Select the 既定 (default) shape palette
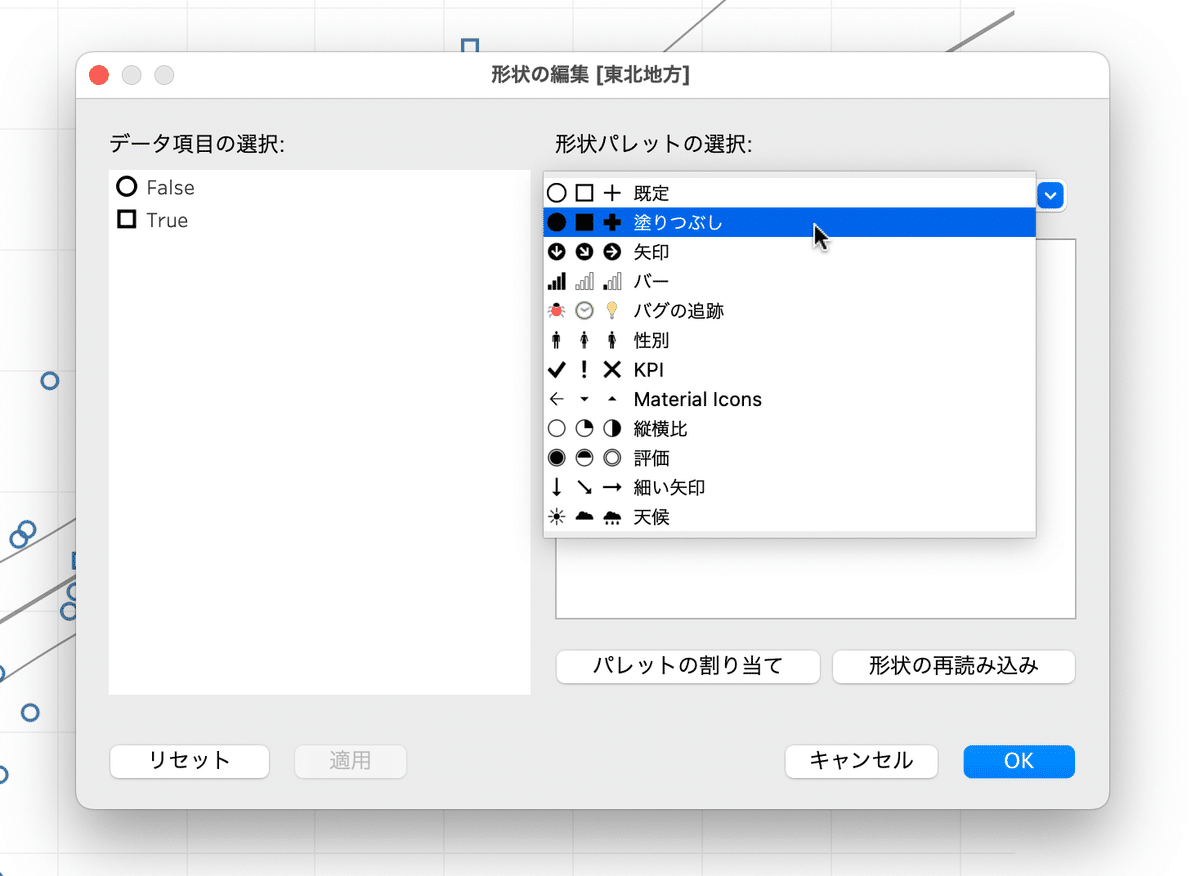The height and width of the screenshot is (876, 1200). pos(789,193)
